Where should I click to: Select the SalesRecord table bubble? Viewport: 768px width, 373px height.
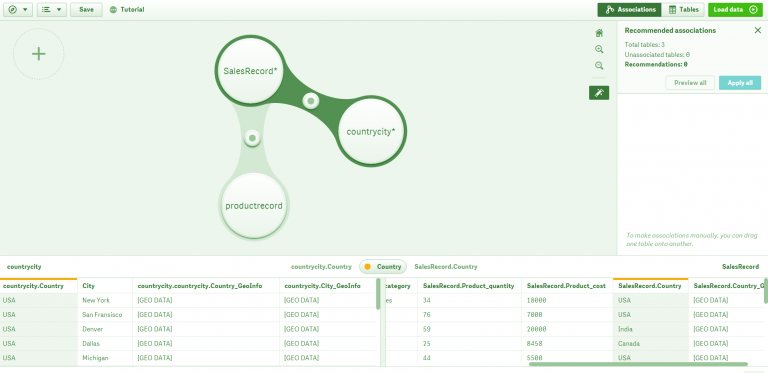point(250,71)
